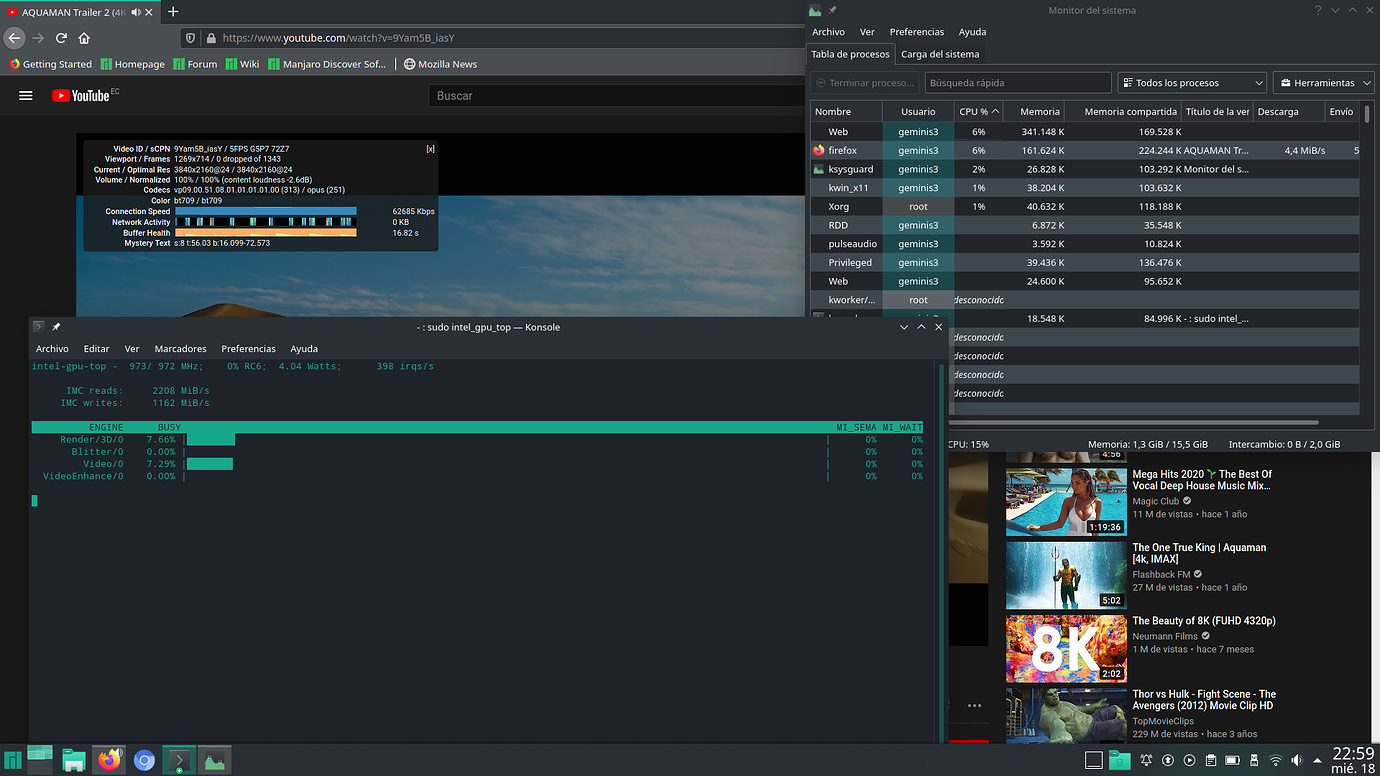Pin the Konsole window on all desktops

pyautogui.click(x=56, y=327)
